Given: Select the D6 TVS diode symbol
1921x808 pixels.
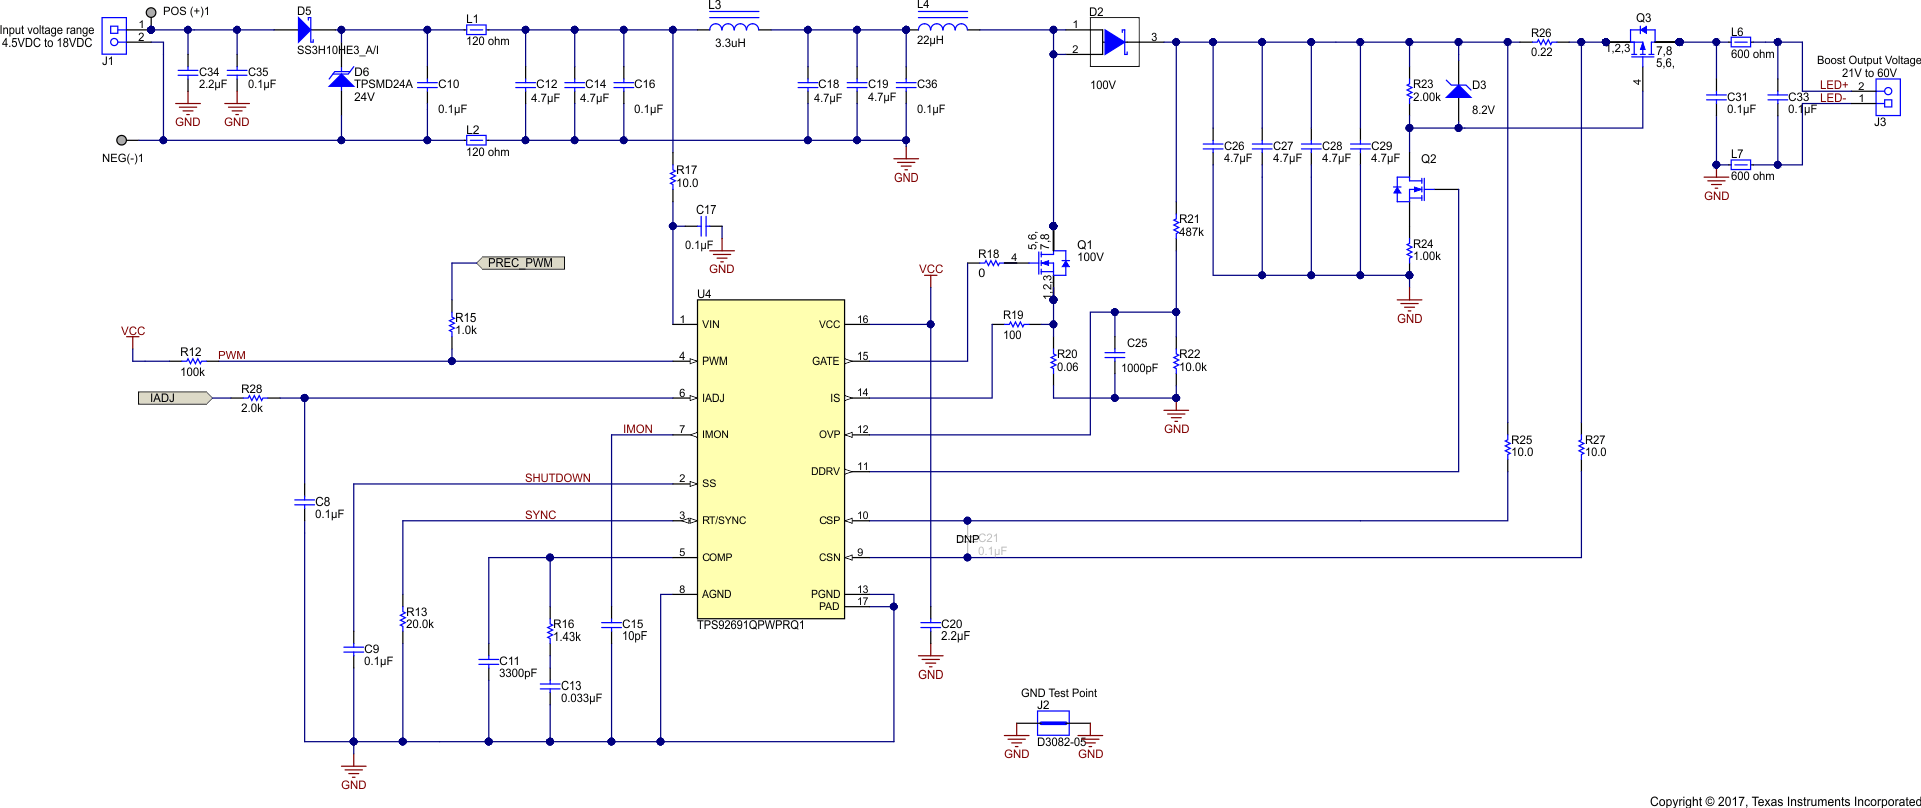Looking at the screenshot, I should coord(341,79).
